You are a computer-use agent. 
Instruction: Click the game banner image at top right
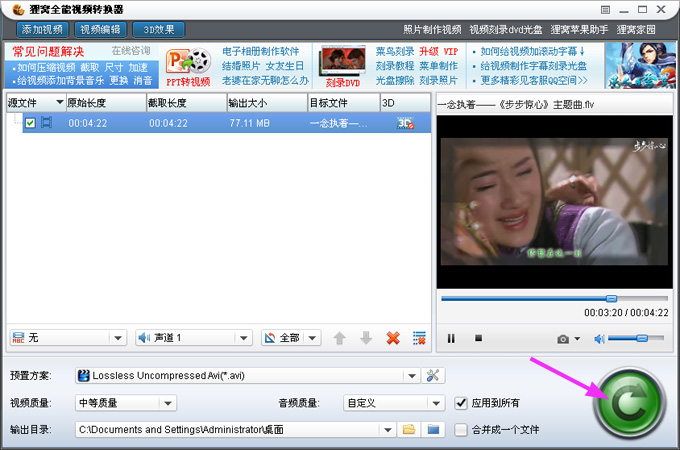pos(641,65)
